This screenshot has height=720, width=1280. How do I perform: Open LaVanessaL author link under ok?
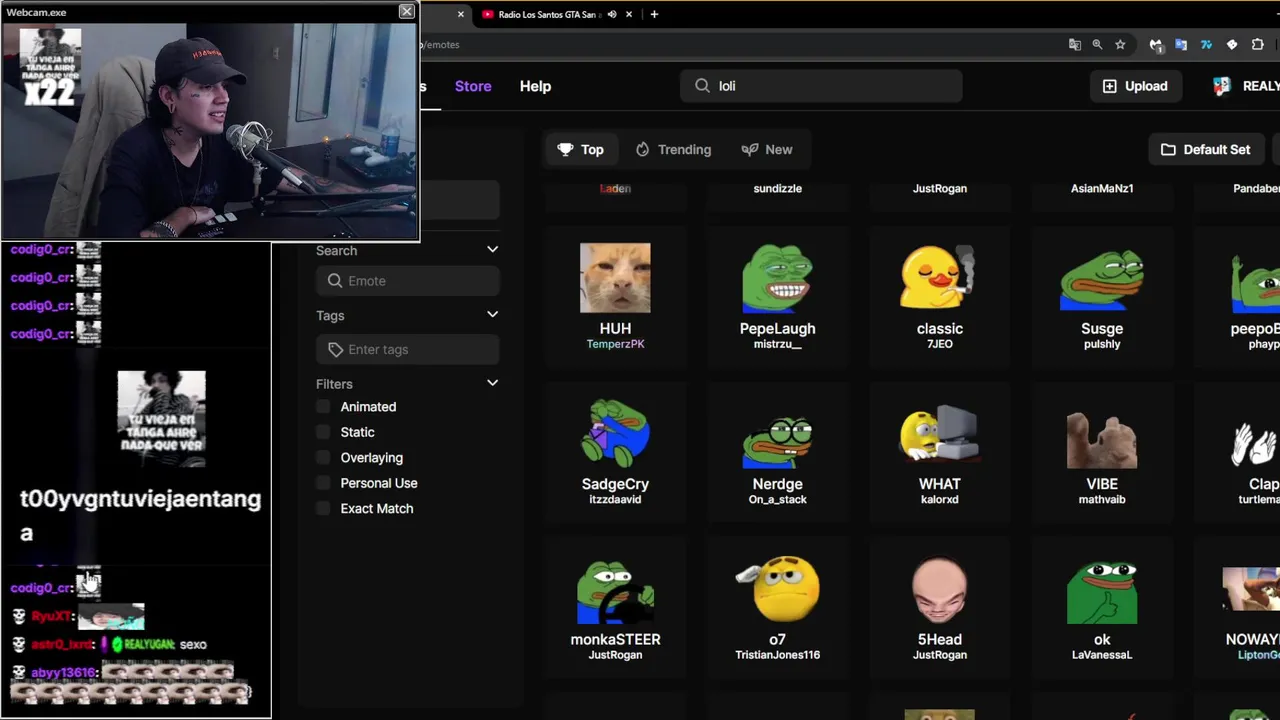1102,655
